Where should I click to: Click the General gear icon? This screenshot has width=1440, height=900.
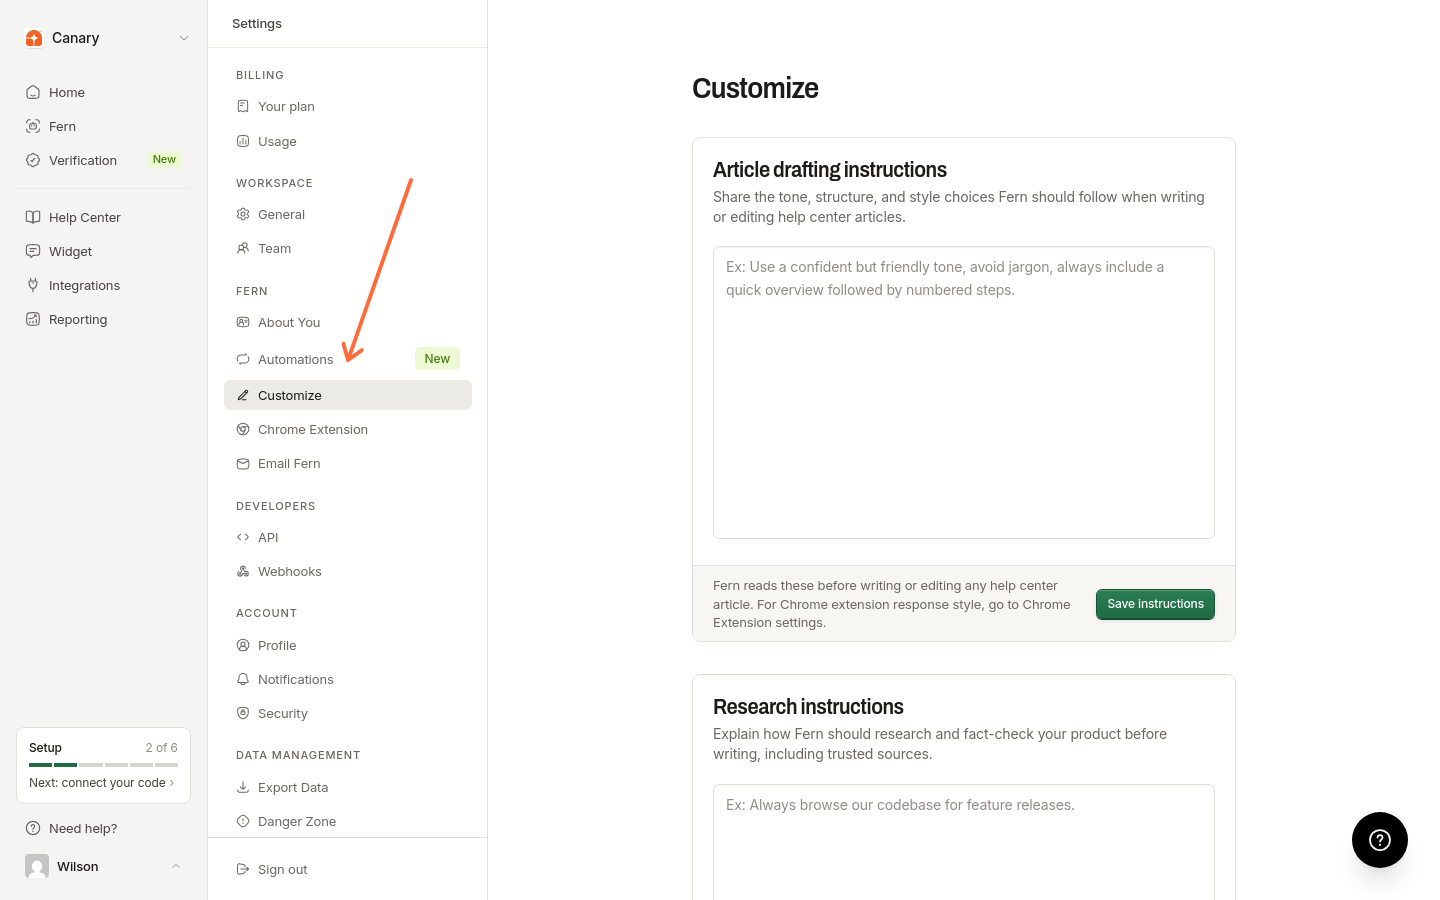coord(243,214)
